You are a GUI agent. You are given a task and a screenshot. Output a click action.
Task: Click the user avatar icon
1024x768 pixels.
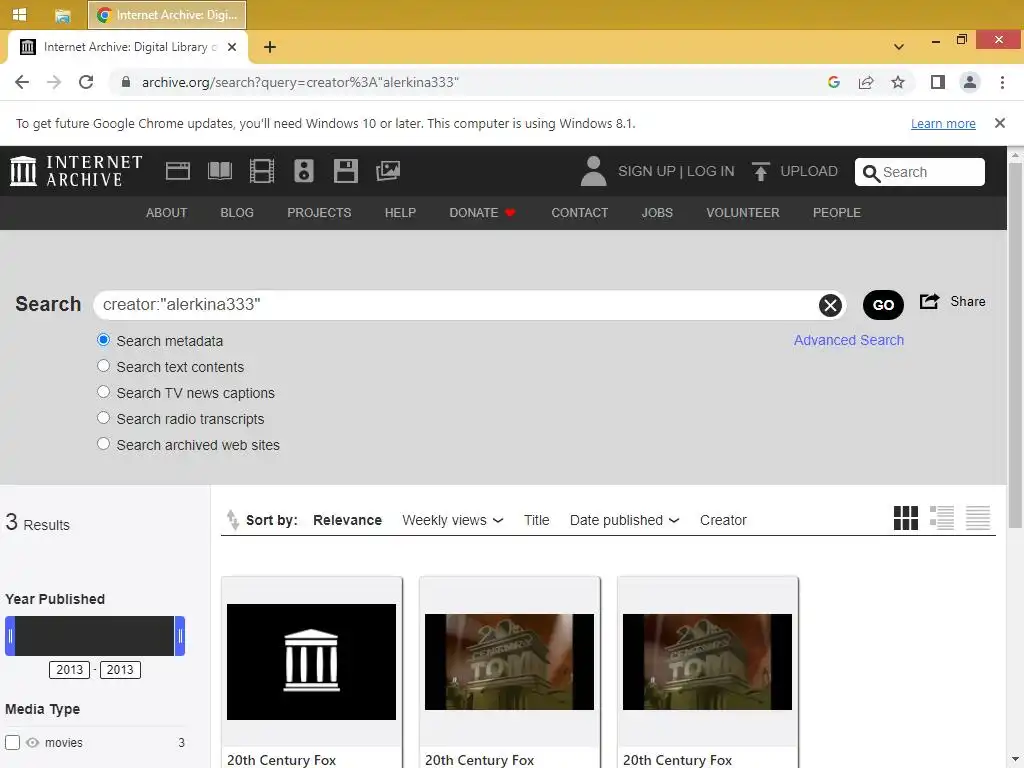click(x=593, y=171)
